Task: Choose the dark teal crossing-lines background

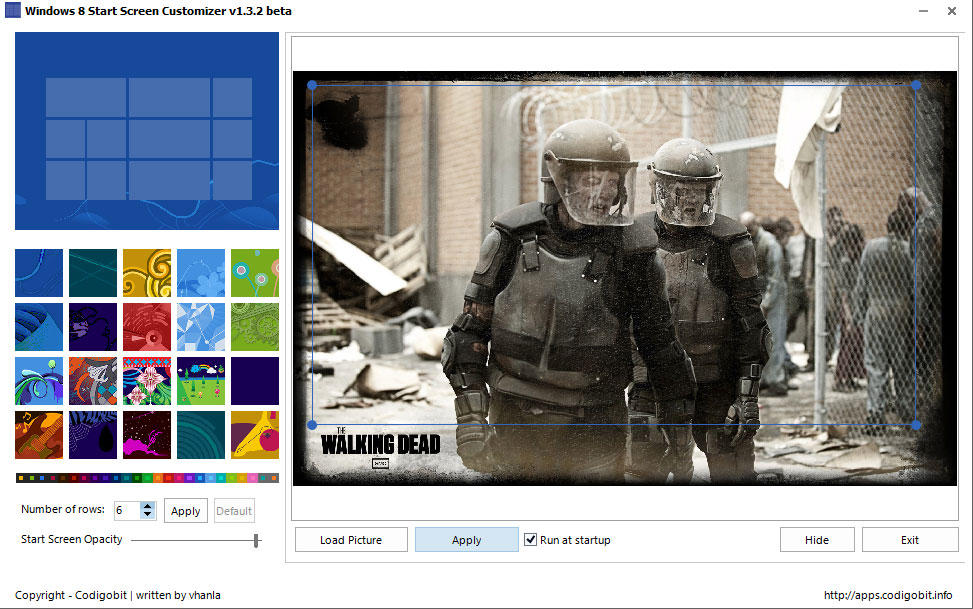Action: point(92,273)
